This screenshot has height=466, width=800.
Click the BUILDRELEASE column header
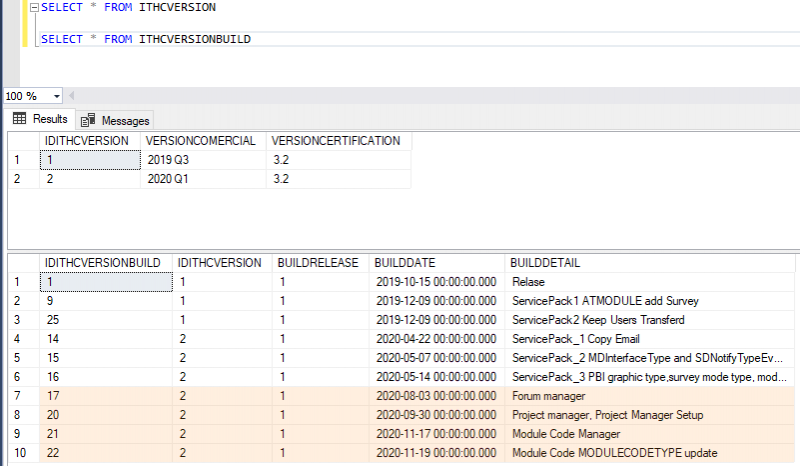coord(321,263)
